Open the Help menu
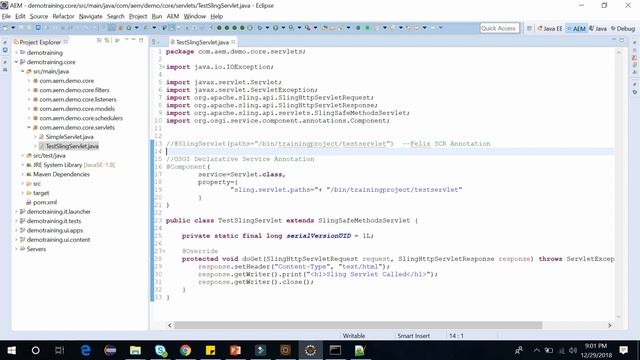Viewport: 640px width, 360px height. (216, 16)
